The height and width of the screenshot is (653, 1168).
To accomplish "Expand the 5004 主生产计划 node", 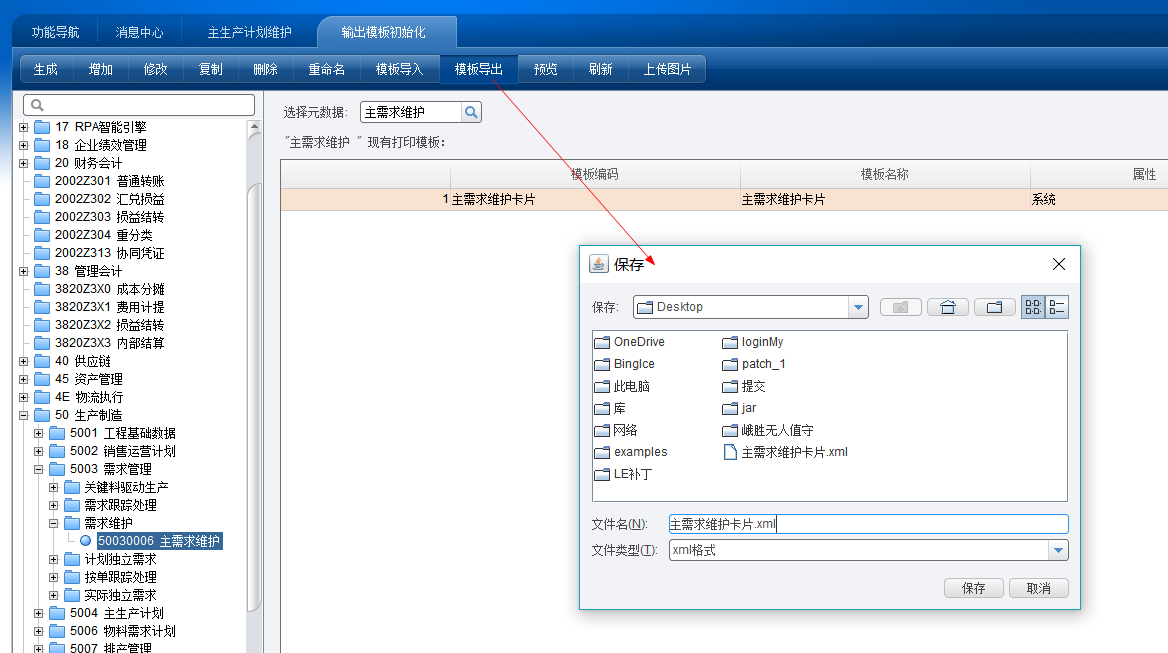I will [39, 614].
